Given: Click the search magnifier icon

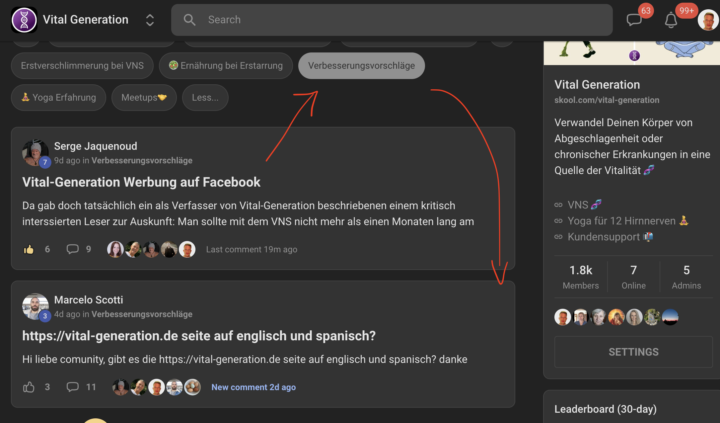Looking at the screenshot, I should (189, 20).
